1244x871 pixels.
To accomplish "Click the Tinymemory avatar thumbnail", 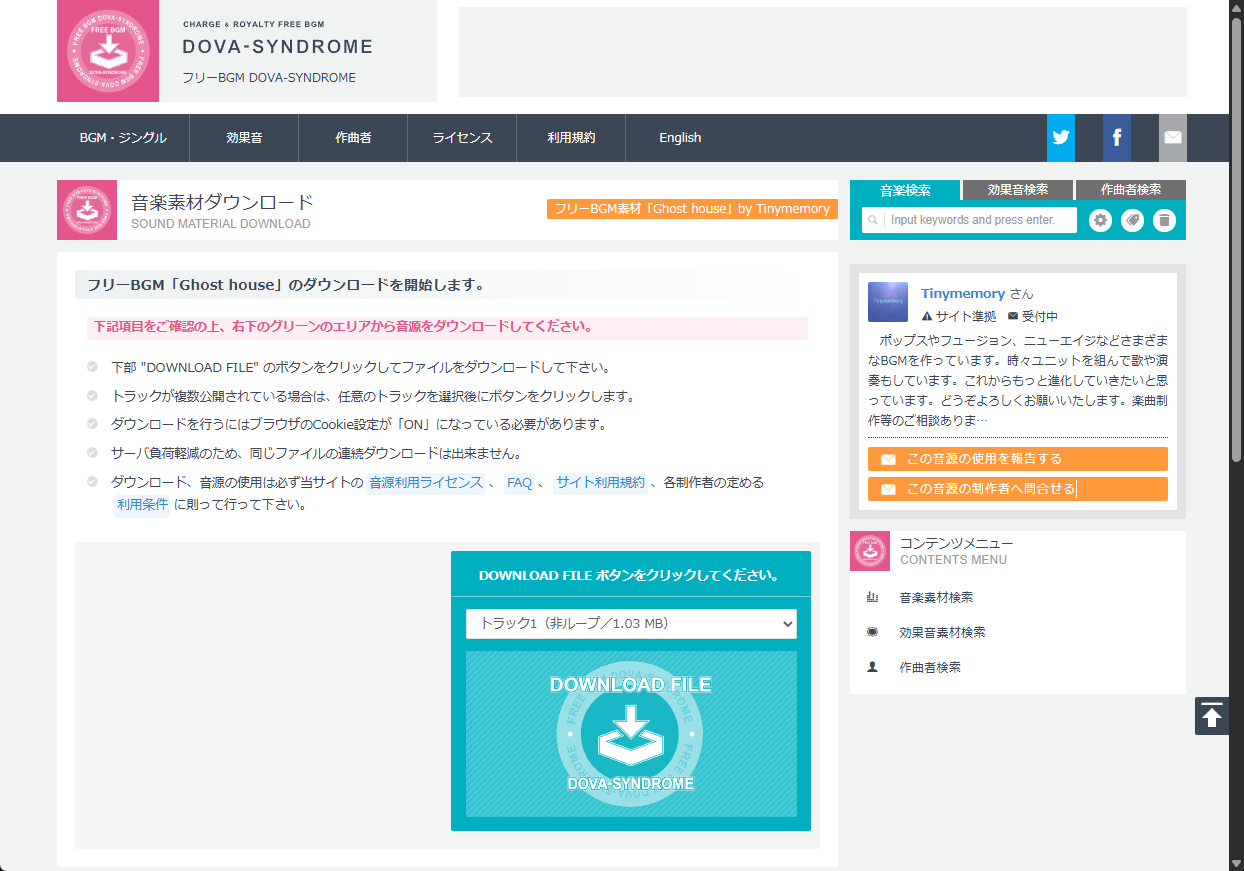I will 888,301.
